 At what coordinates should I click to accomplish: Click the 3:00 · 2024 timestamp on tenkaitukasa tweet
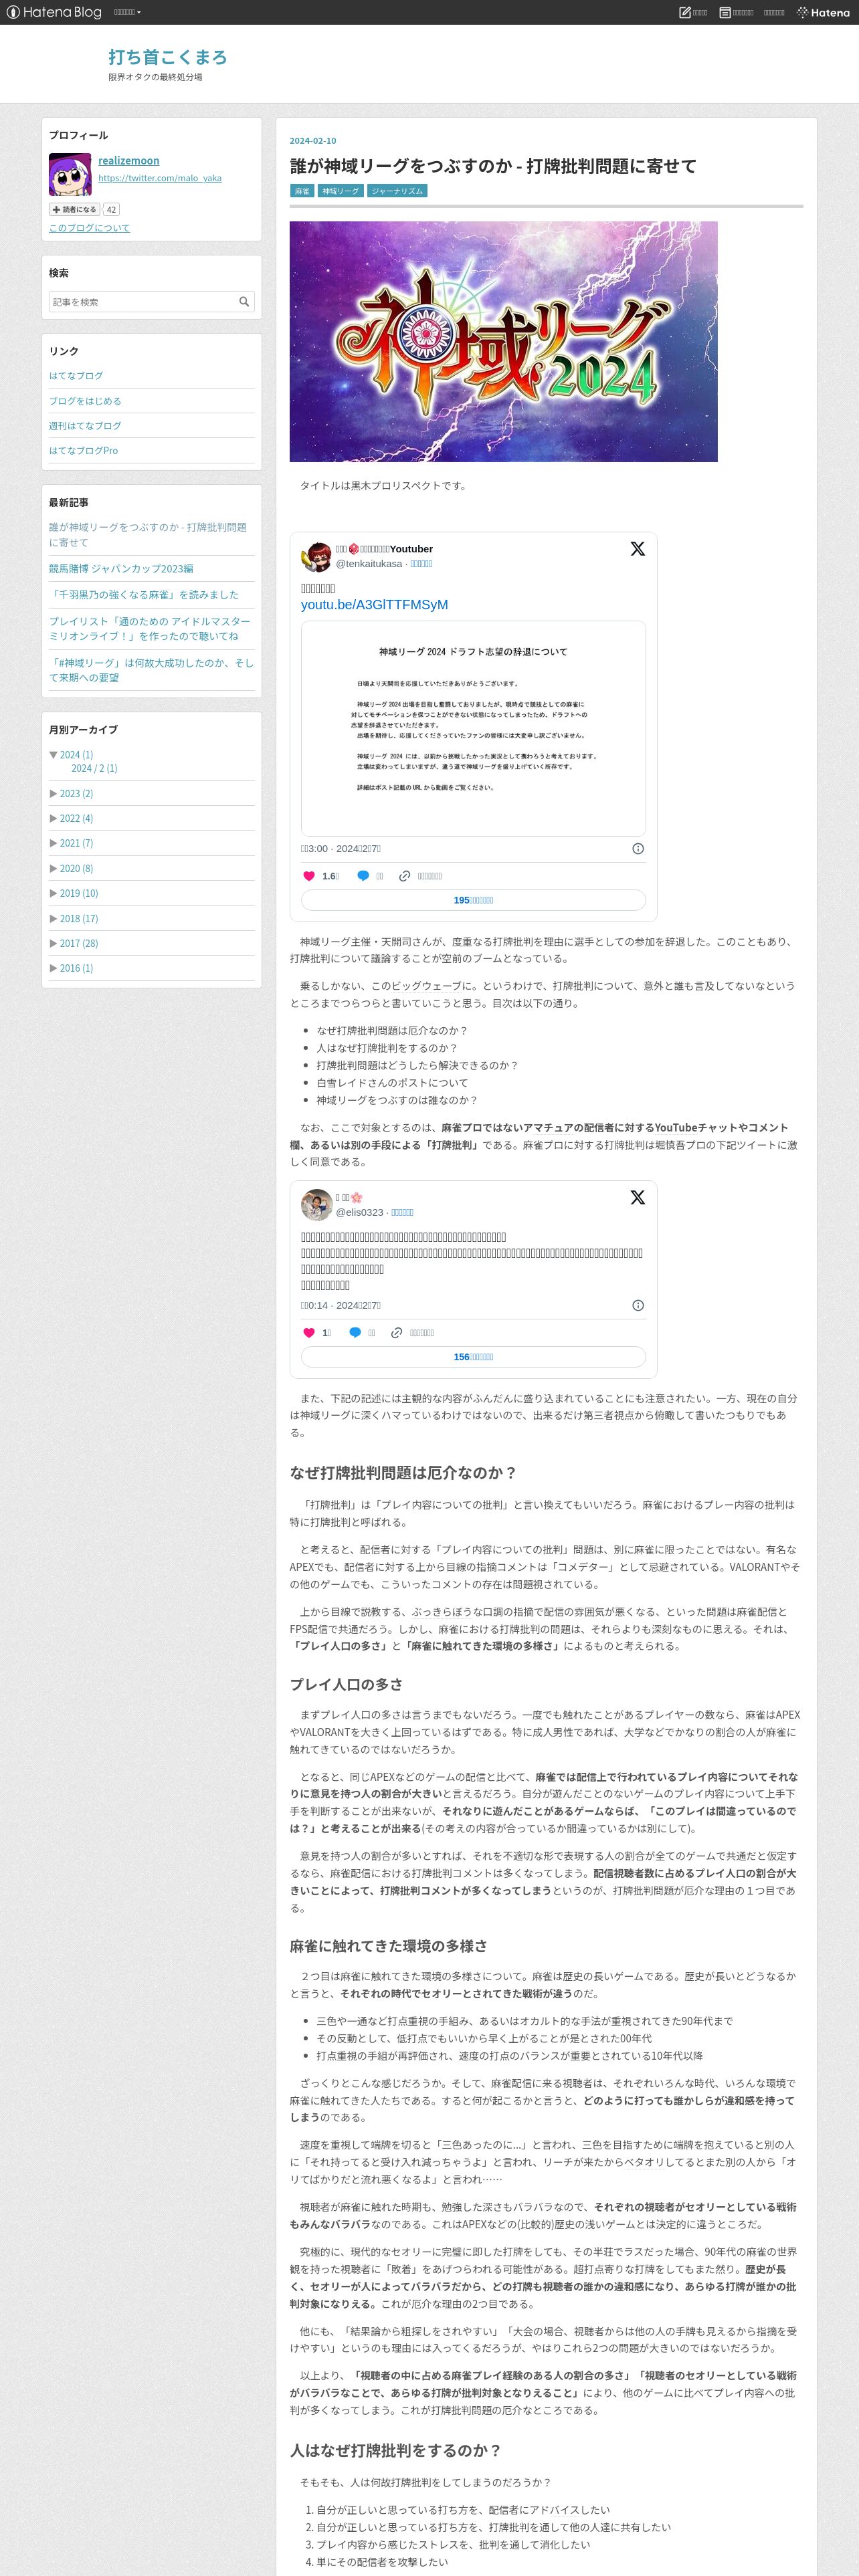[x=341, y=849]
